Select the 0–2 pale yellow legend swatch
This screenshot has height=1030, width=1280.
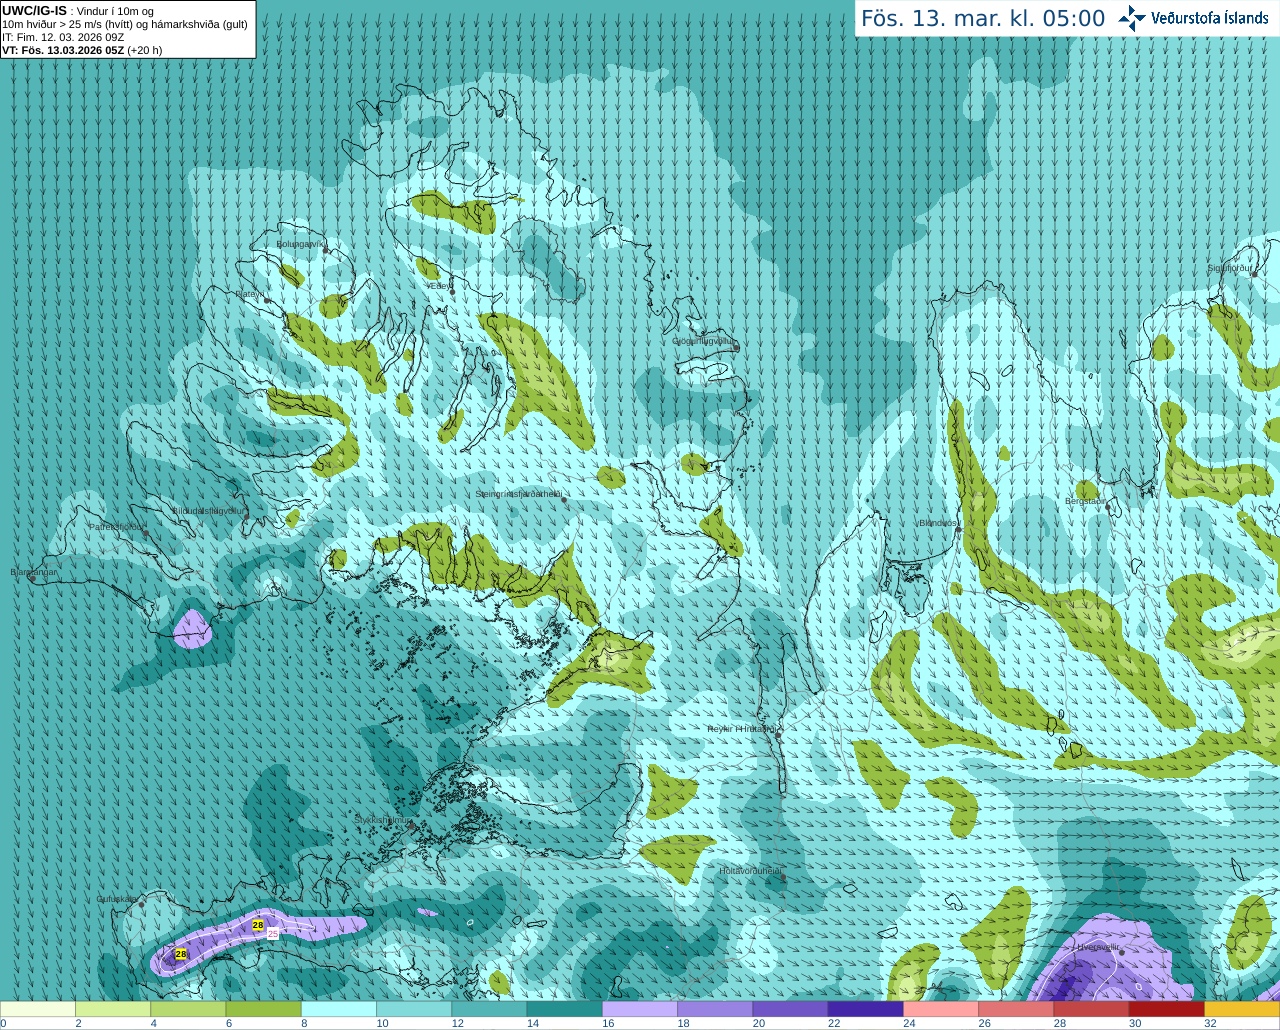[x=38, y=1009]
